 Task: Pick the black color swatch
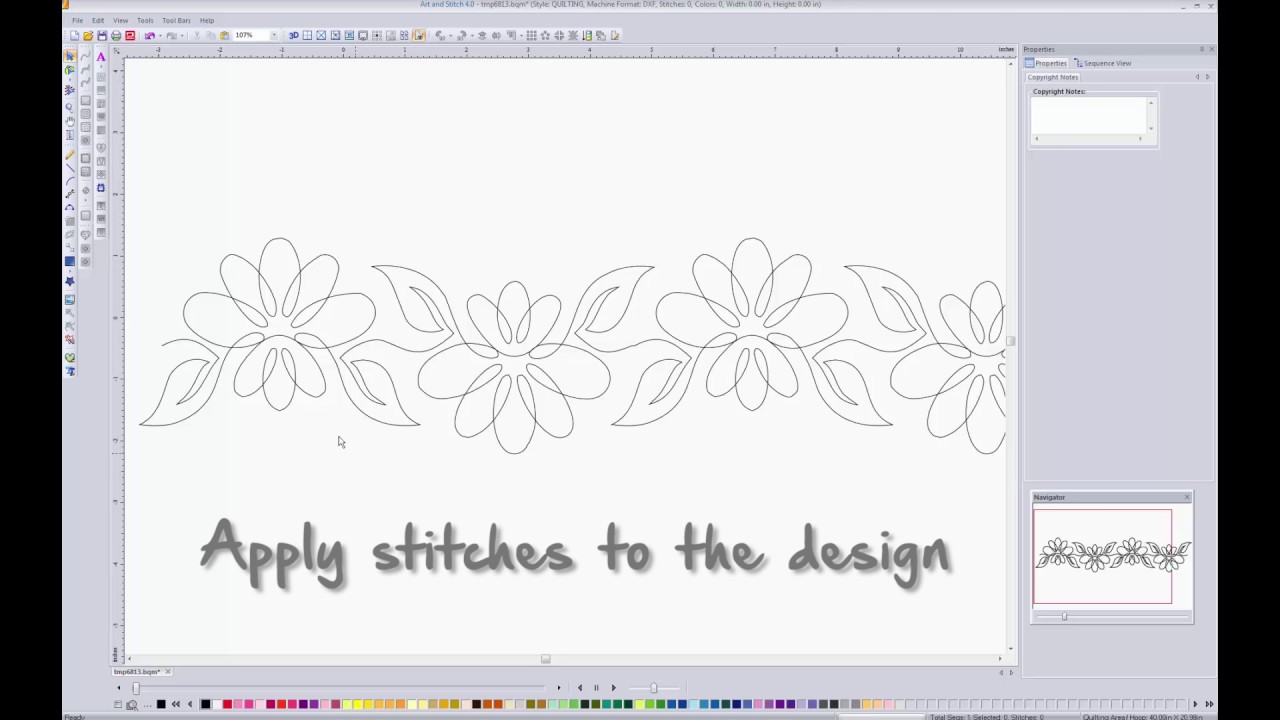205,704
